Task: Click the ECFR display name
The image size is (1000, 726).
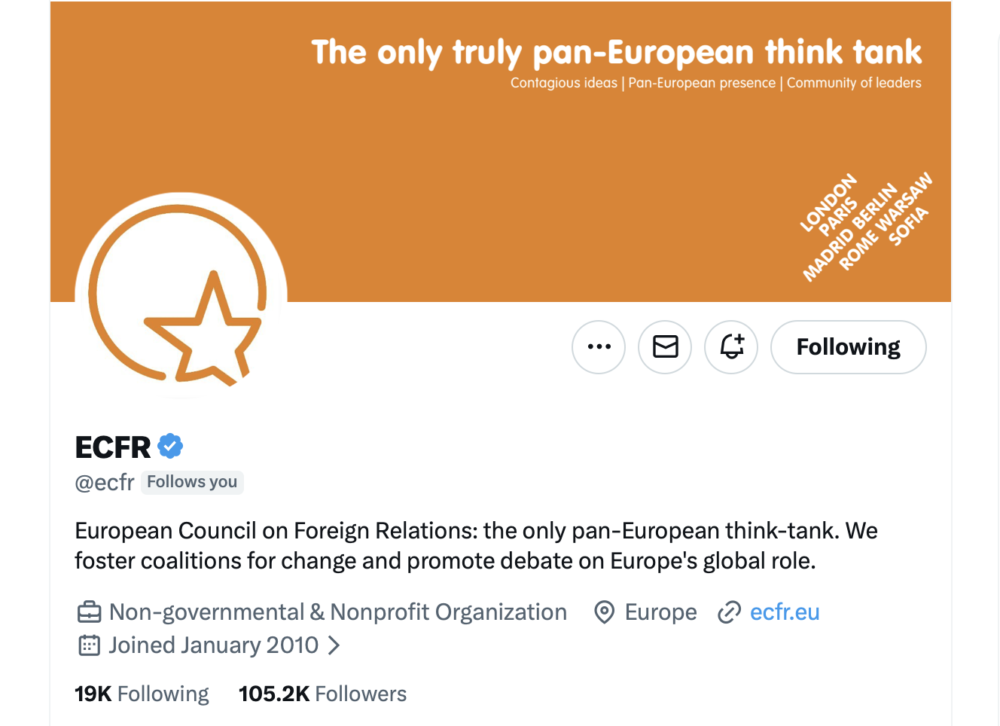Action: [x=112, y=446]
